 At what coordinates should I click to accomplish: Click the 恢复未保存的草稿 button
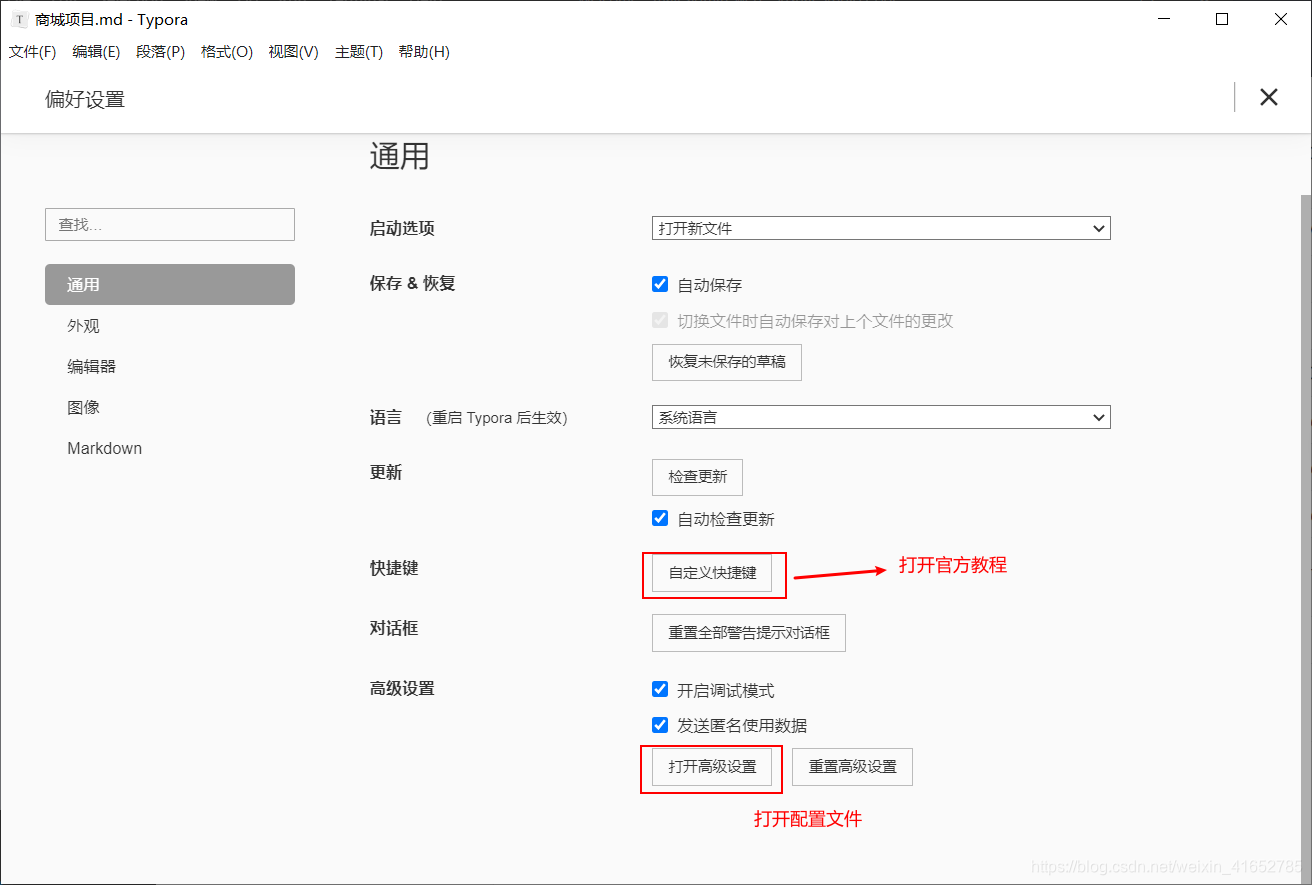coord(727,362)
